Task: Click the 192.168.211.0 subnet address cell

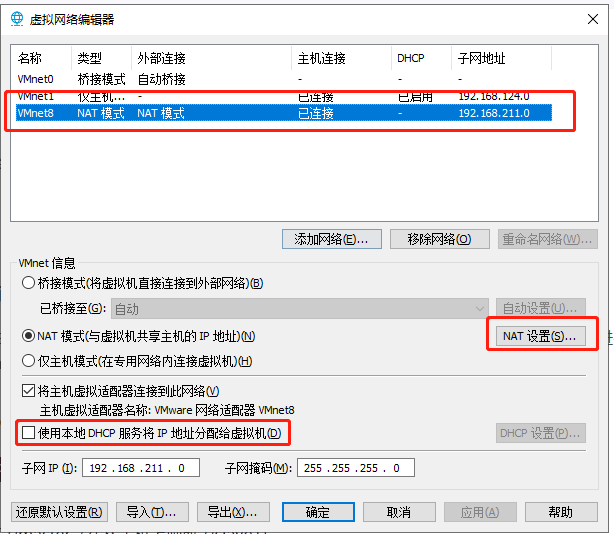Action: tap(494, 113)
